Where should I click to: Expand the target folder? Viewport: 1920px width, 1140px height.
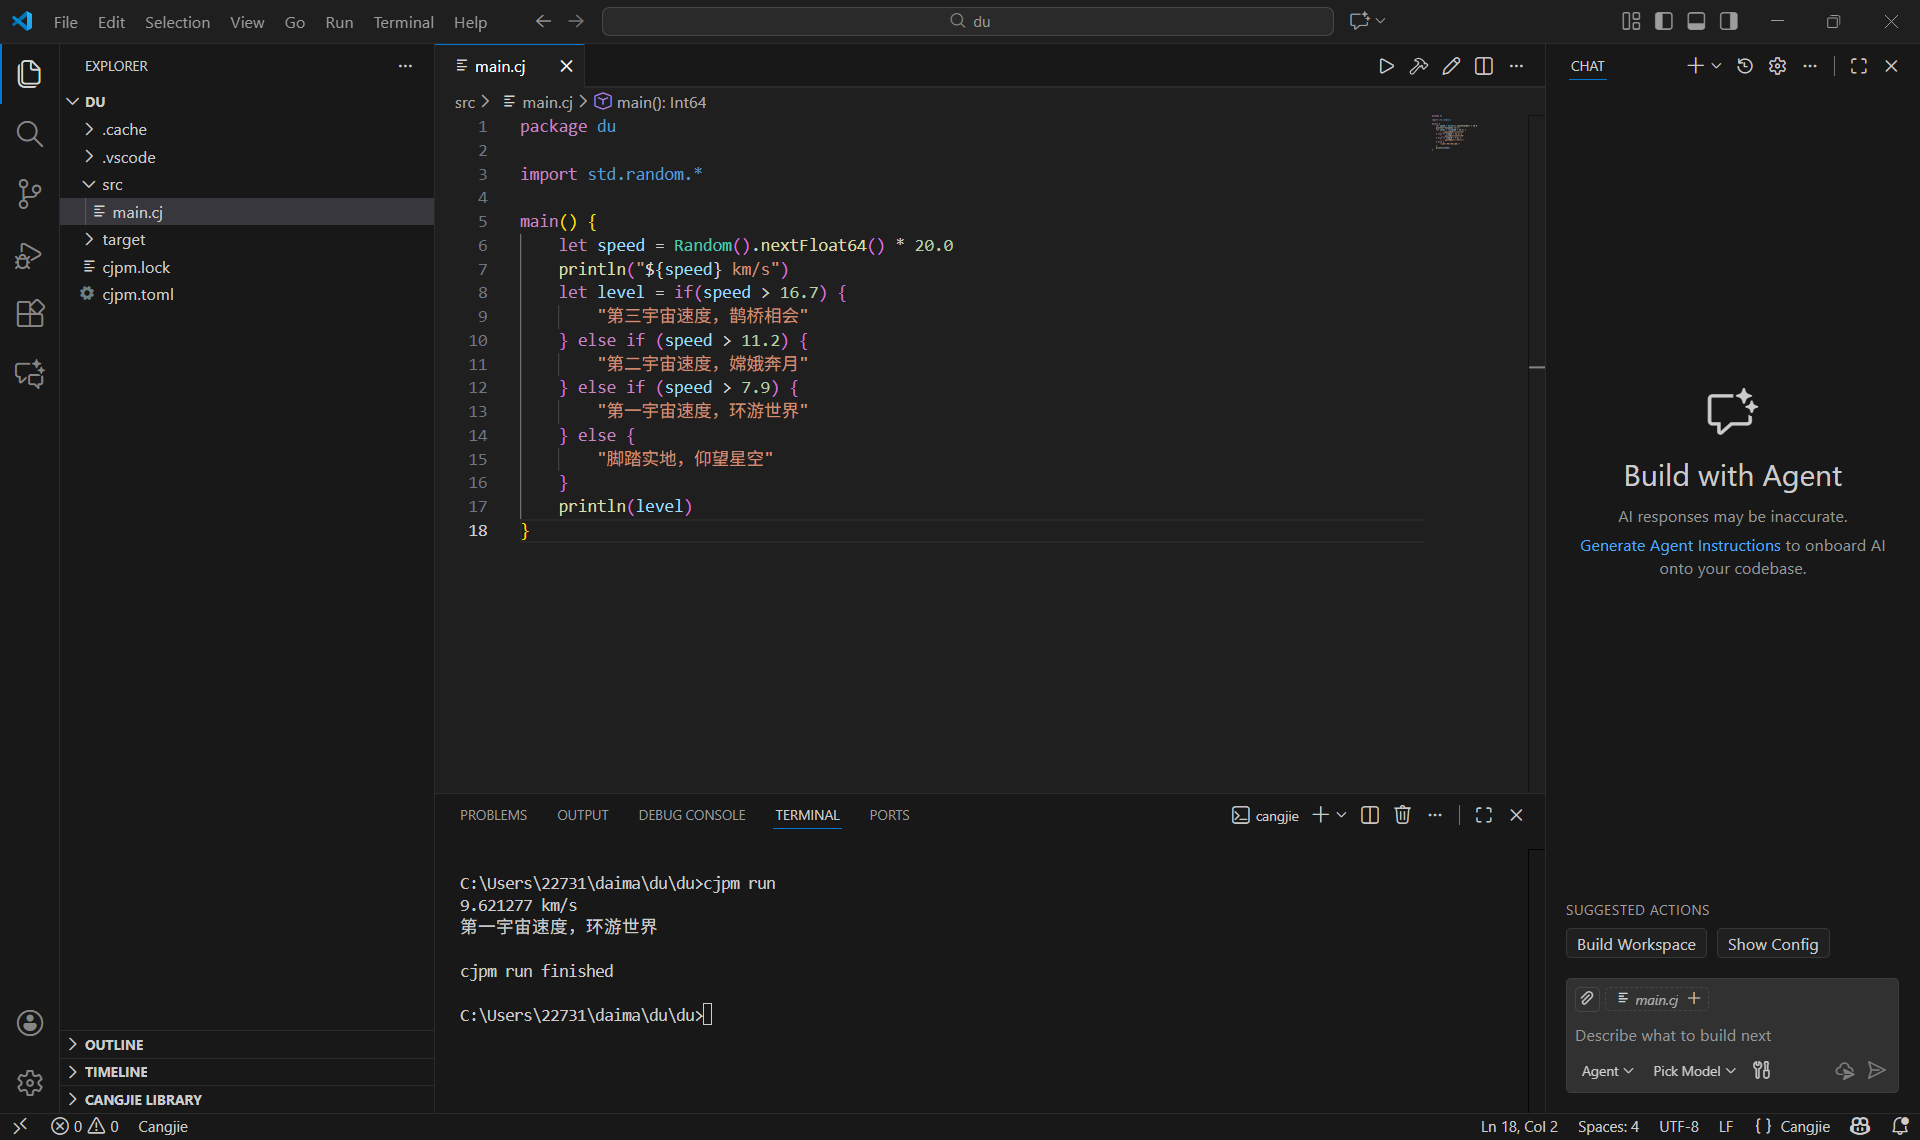pyautogui.click(x=124, y=240)
